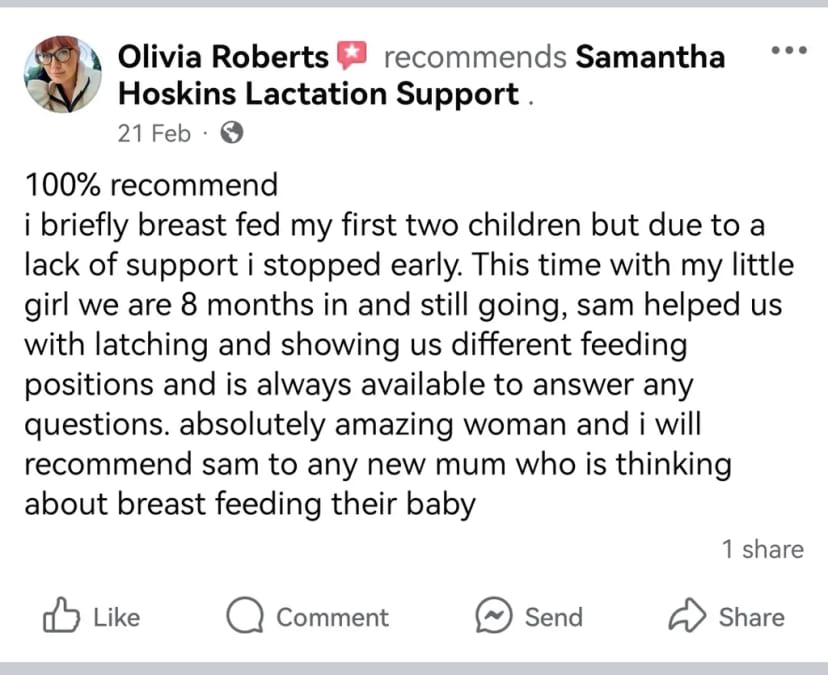The width and height of the screenshot is (828, 675).
Task: Click the globe public audience icon
Action: pyautogui.click(x=232, y=133)
